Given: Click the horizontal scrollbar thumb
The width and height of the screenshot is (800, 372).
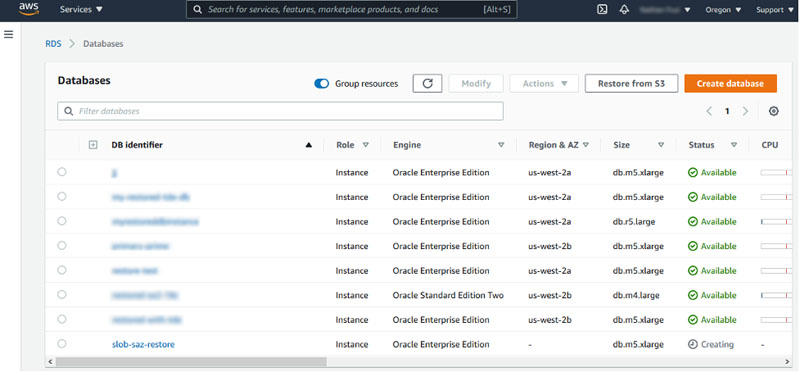Looking at the screenshot, I should coord(191,361).
